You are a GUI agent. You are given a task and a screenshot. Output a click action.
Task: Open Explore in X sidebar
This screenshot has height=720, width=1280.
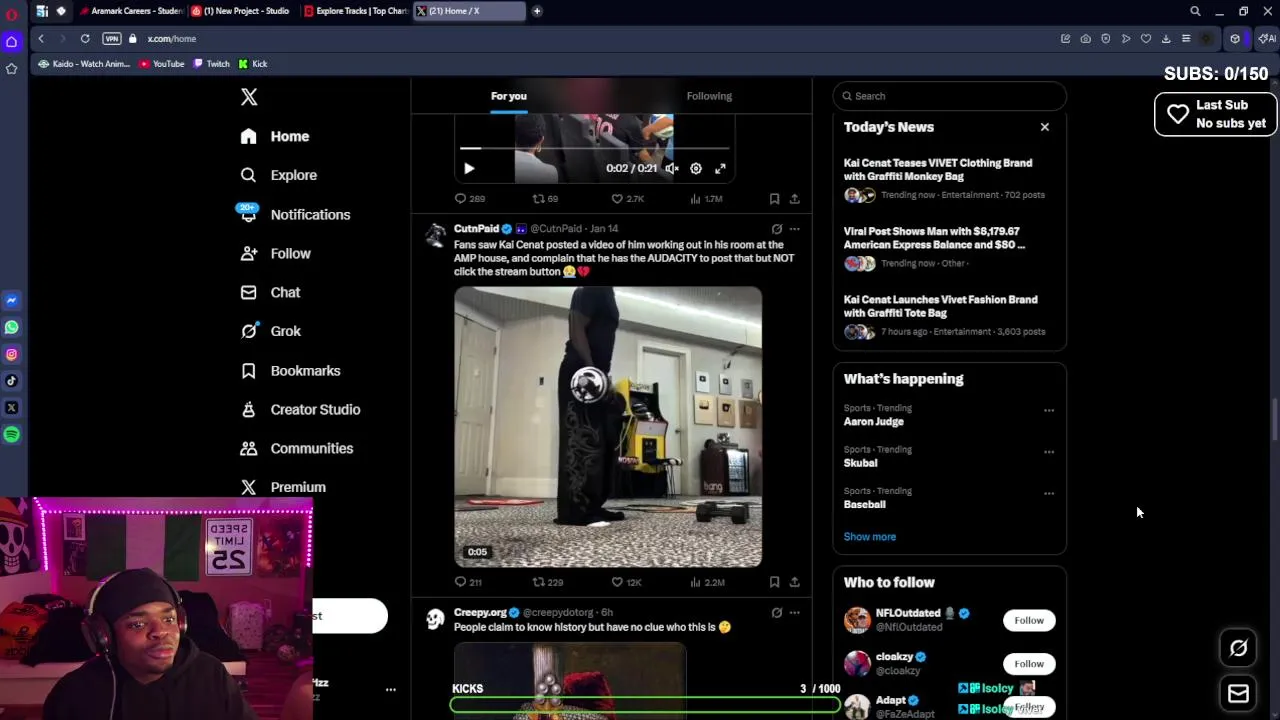pyautogui.click(x=279, y=175)
